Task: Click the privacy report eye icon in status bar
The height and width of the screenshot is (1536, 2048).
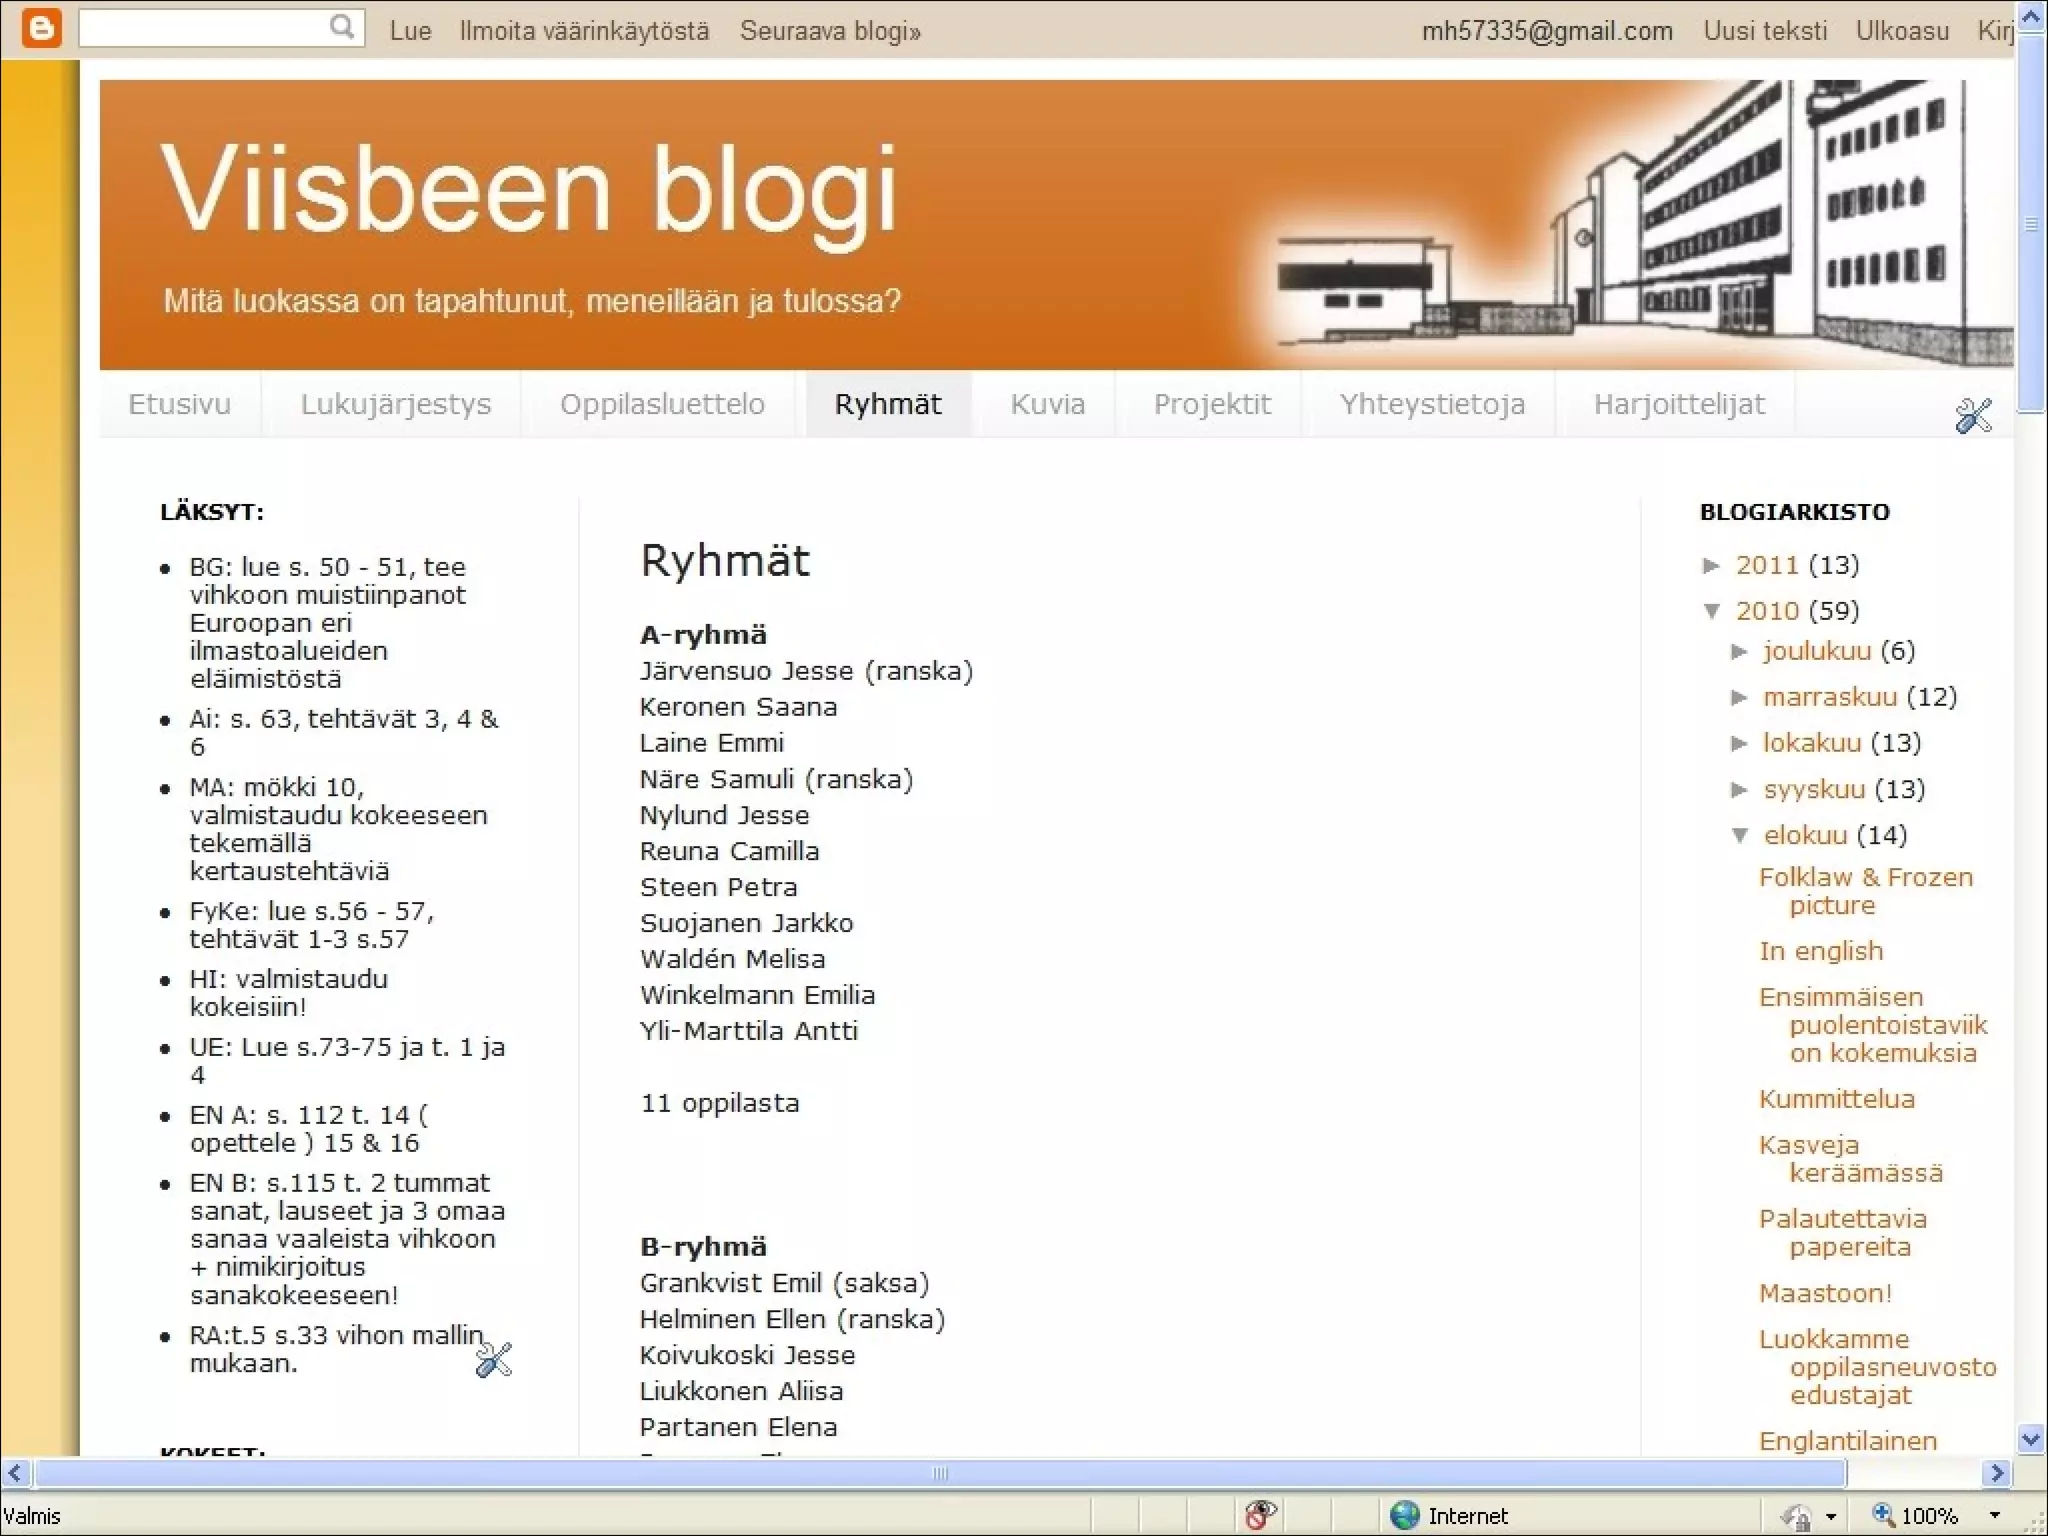Action: pos(1260,1515)
